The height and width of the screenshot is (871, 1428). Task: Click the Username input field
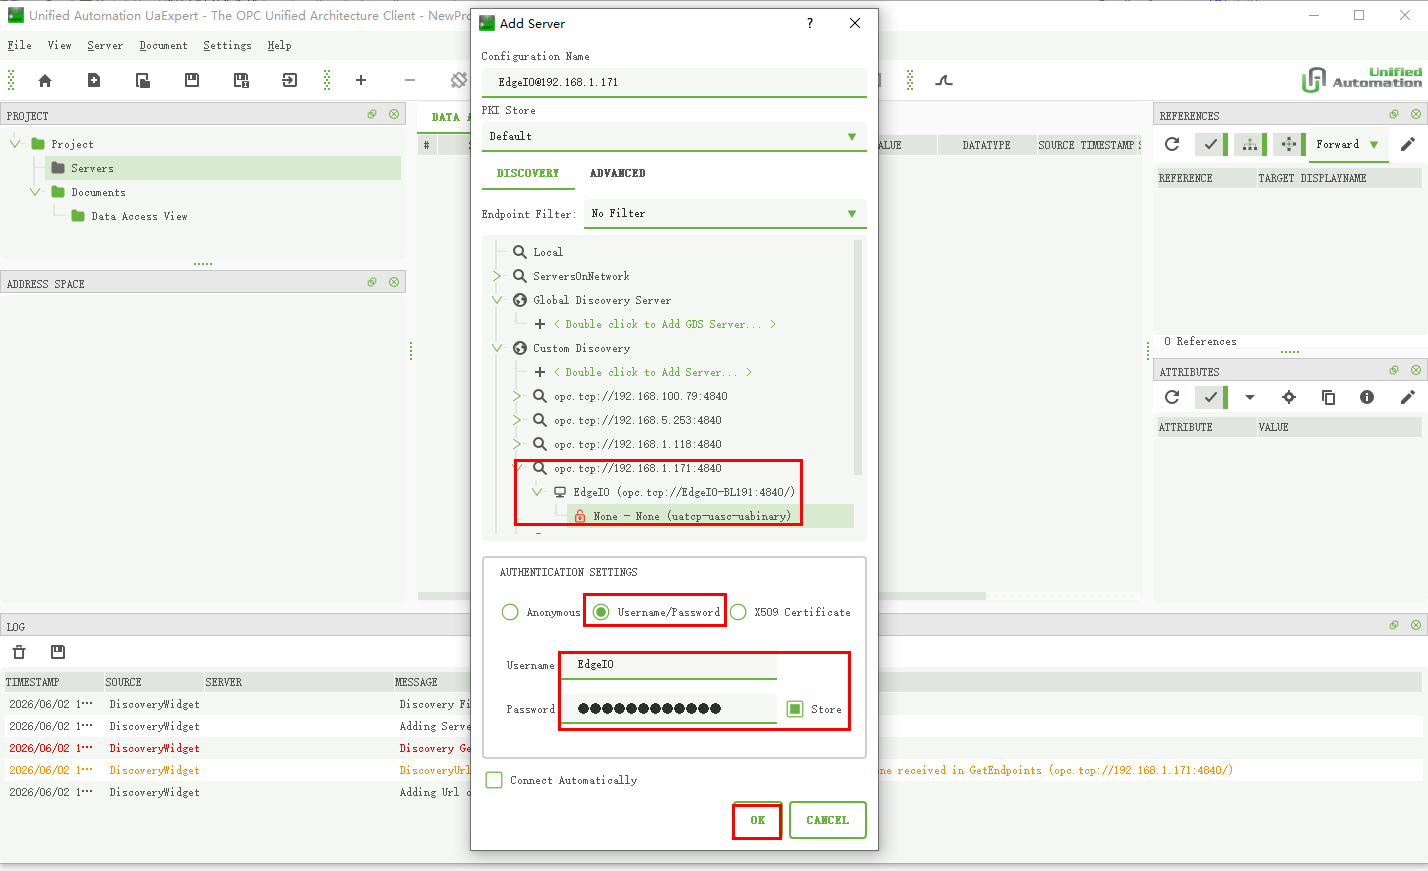[668, 665]
